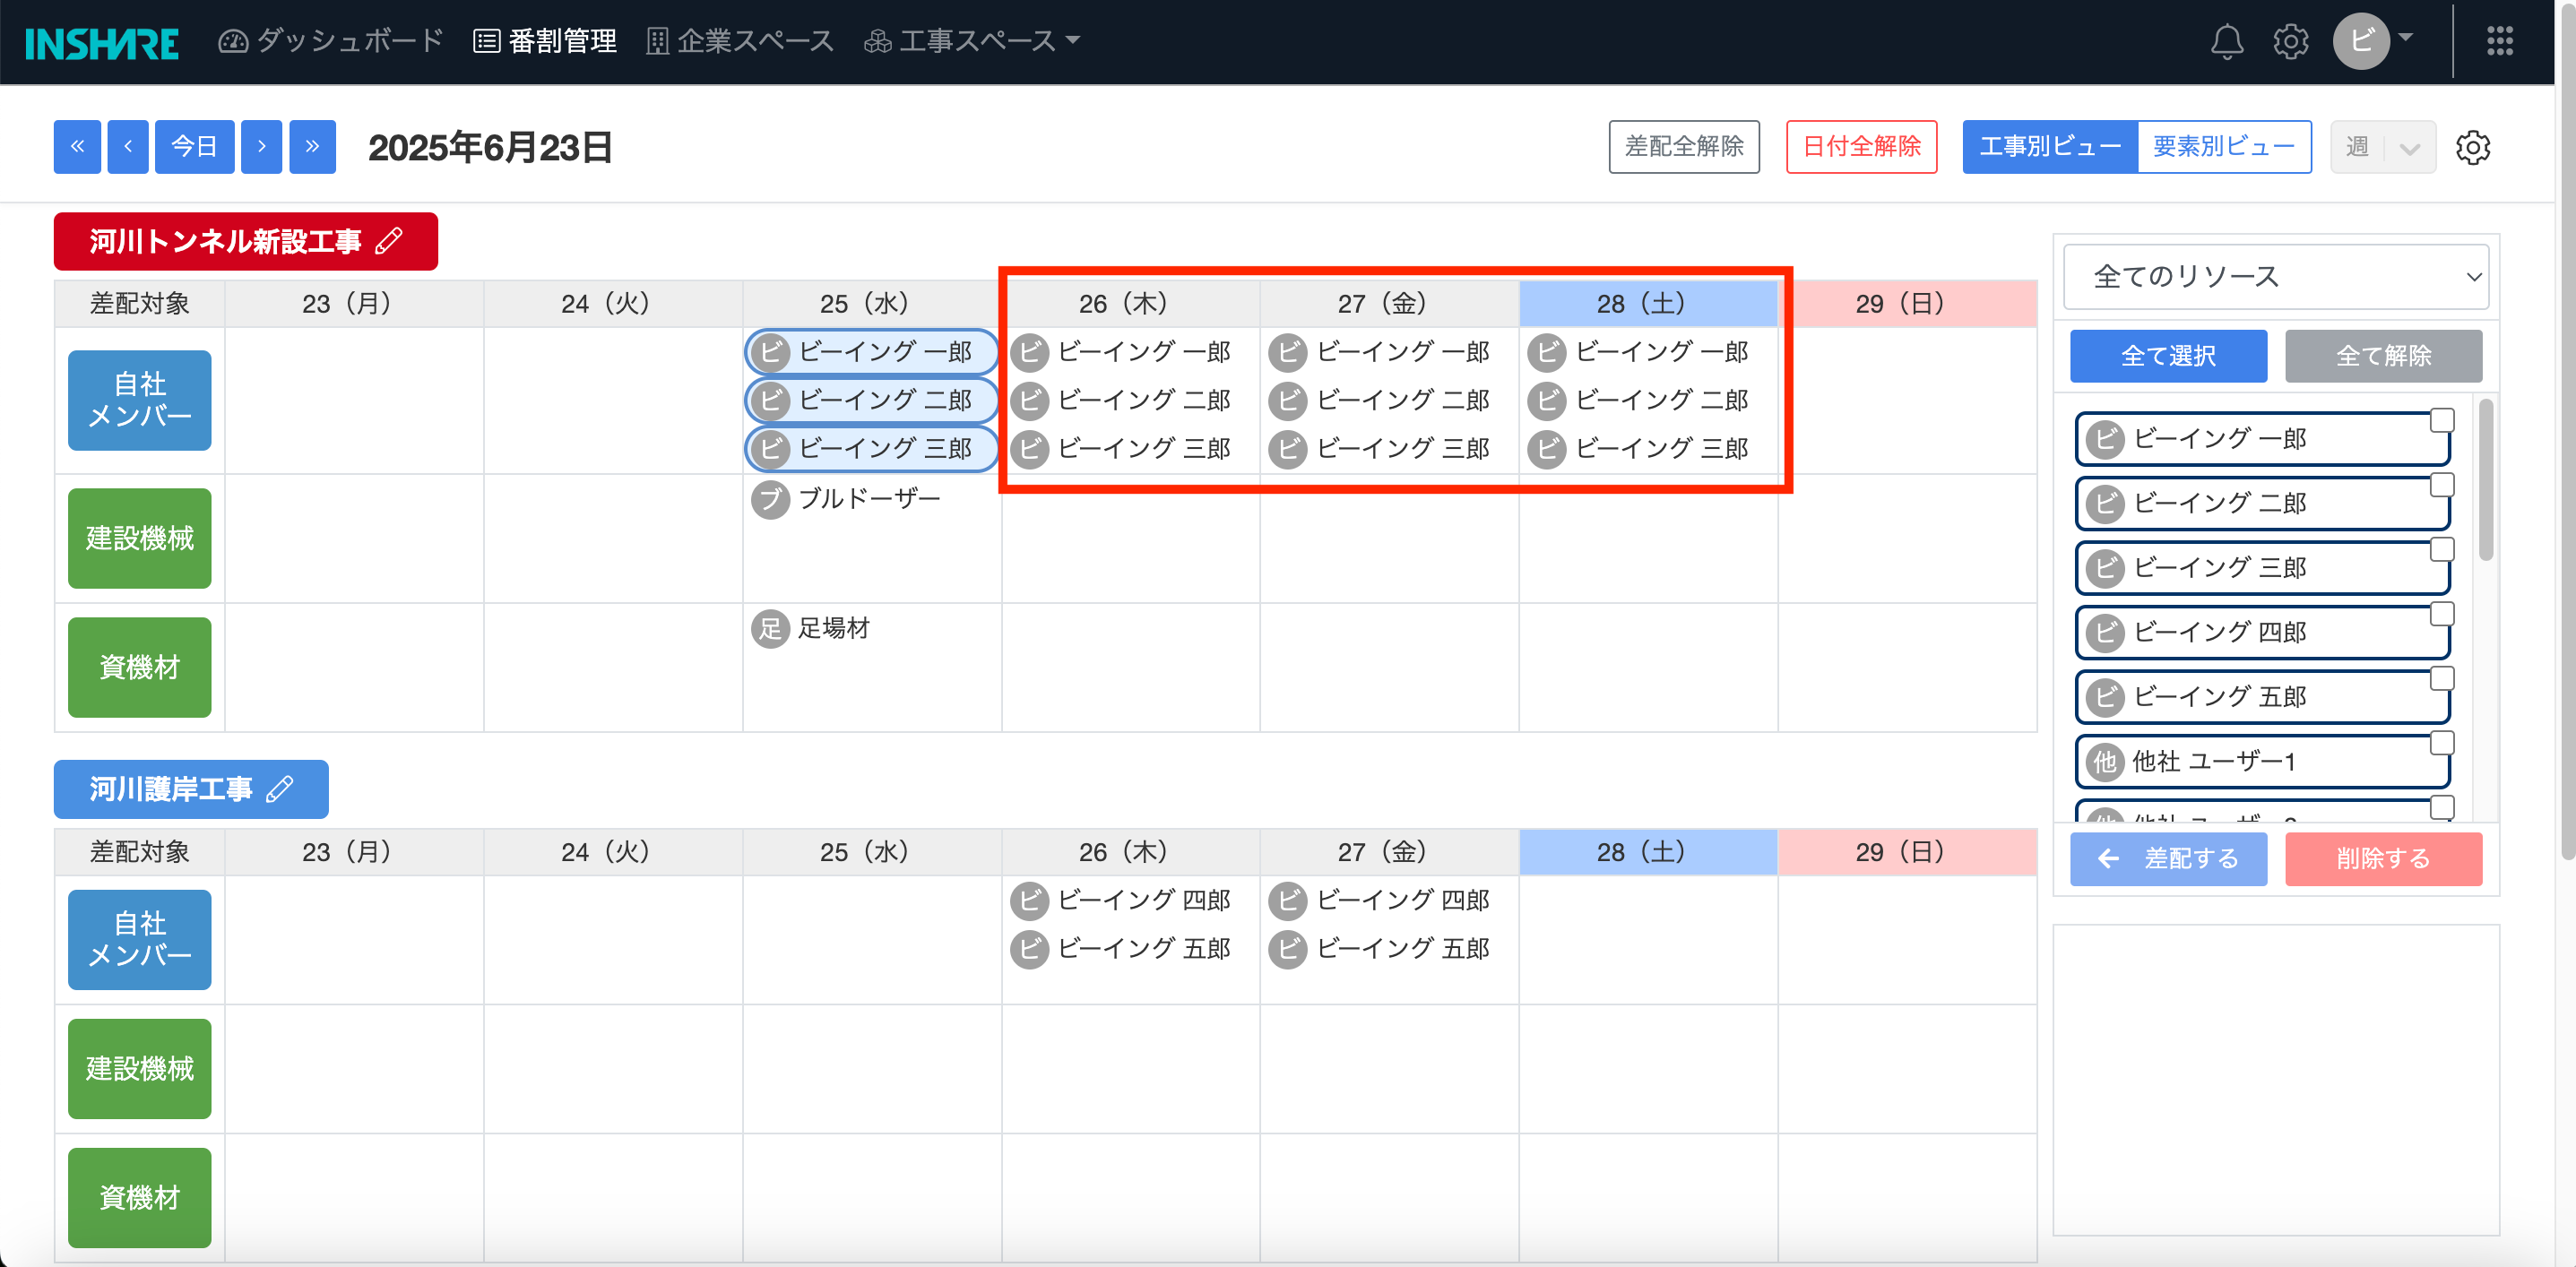The width and height of the screenshot is (2576, 1267).
Task: Select ビーイング 三郎 on 25 (水)
Action: [870, 448]
